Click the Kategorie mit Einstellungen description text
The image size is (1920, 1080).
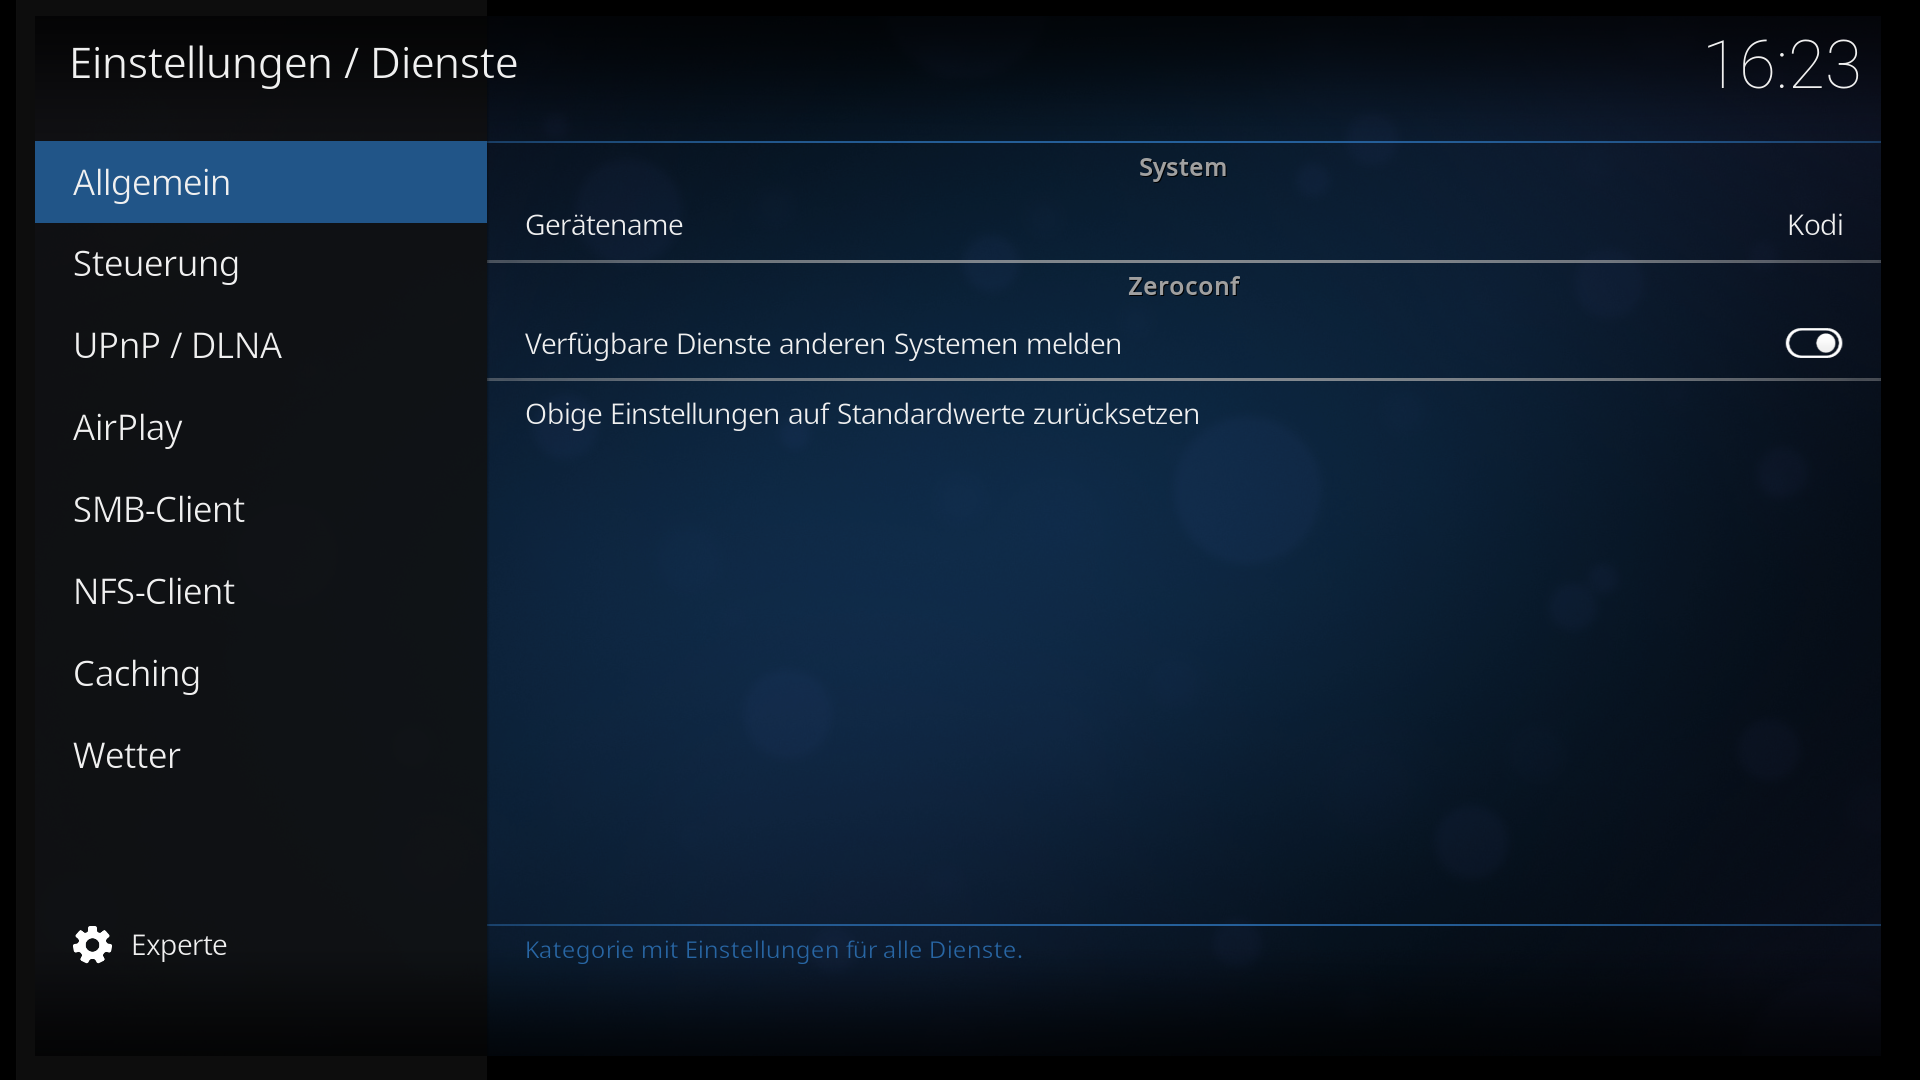click(x=773, y=950)
